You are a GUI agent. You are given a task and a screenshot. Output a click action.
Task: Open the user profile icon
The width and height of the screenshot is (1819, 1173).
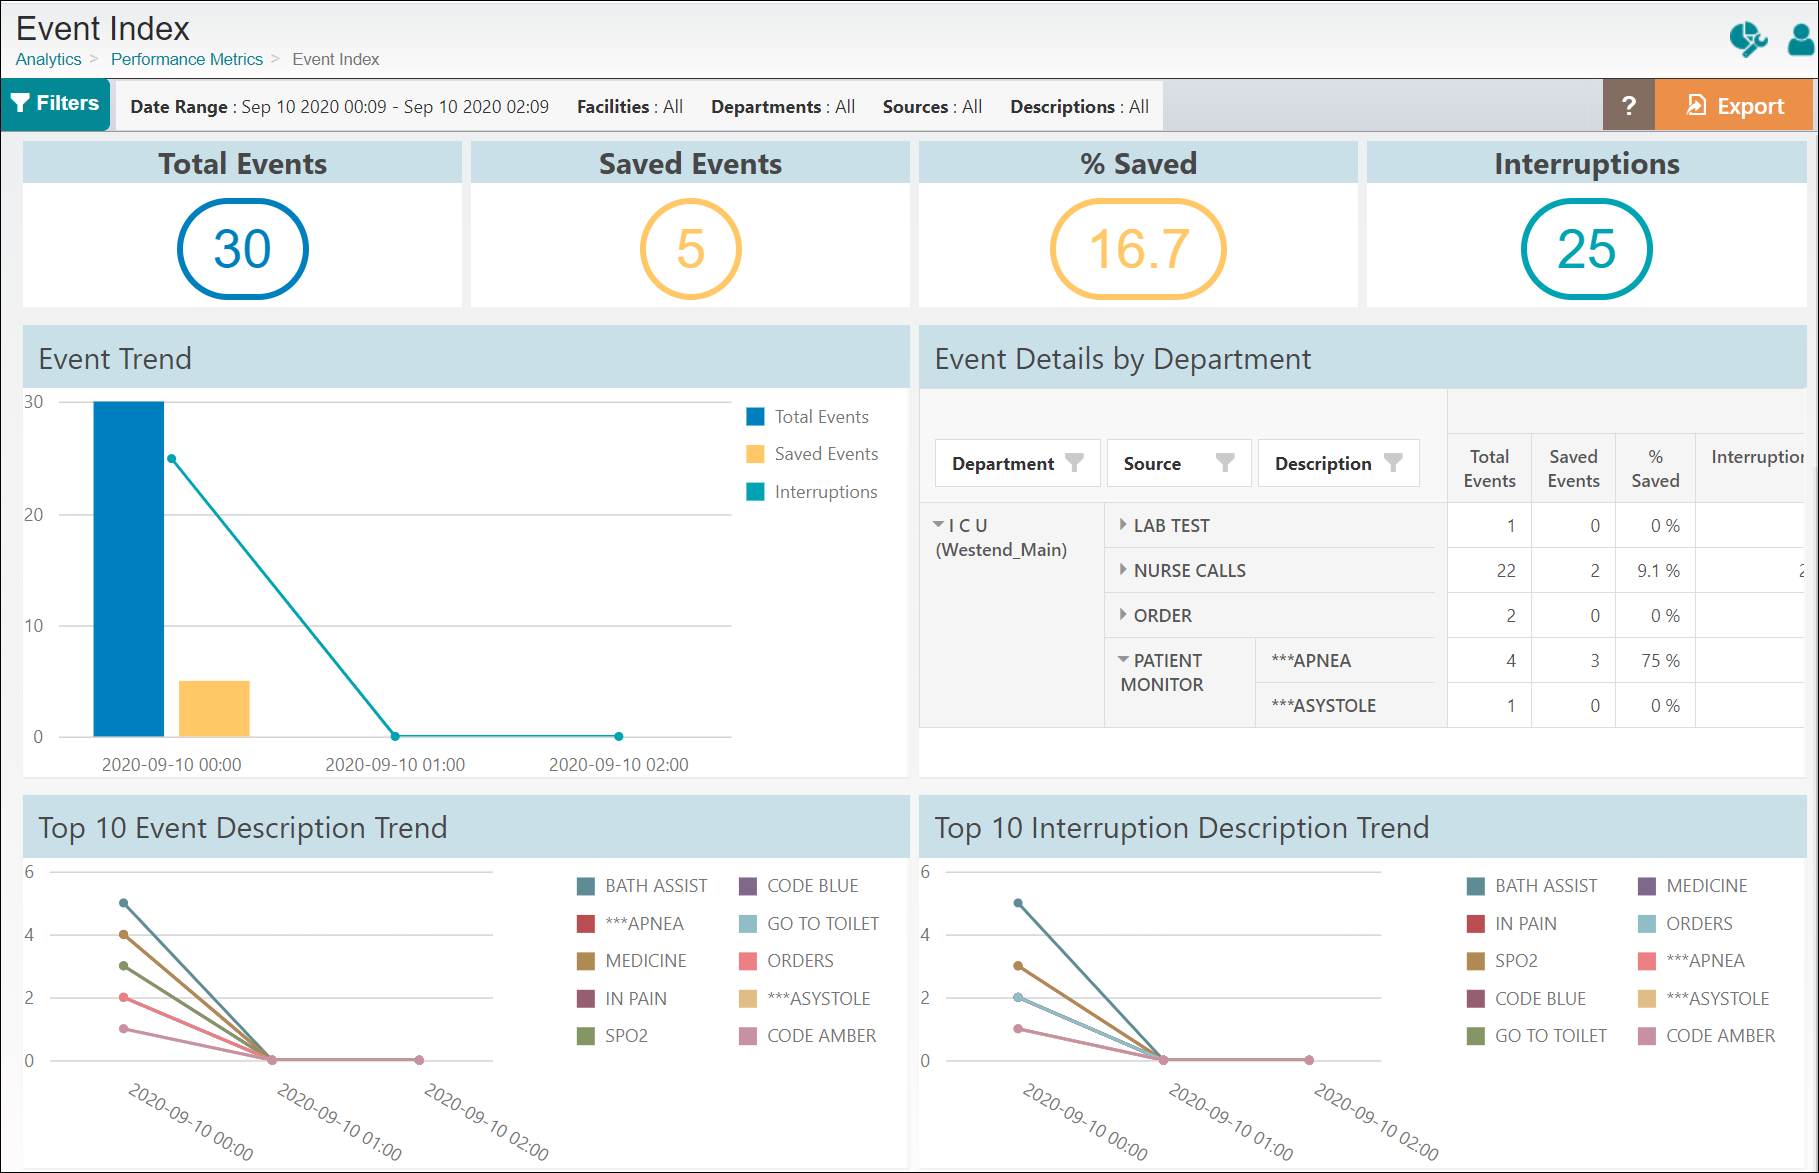point(1801,40)
